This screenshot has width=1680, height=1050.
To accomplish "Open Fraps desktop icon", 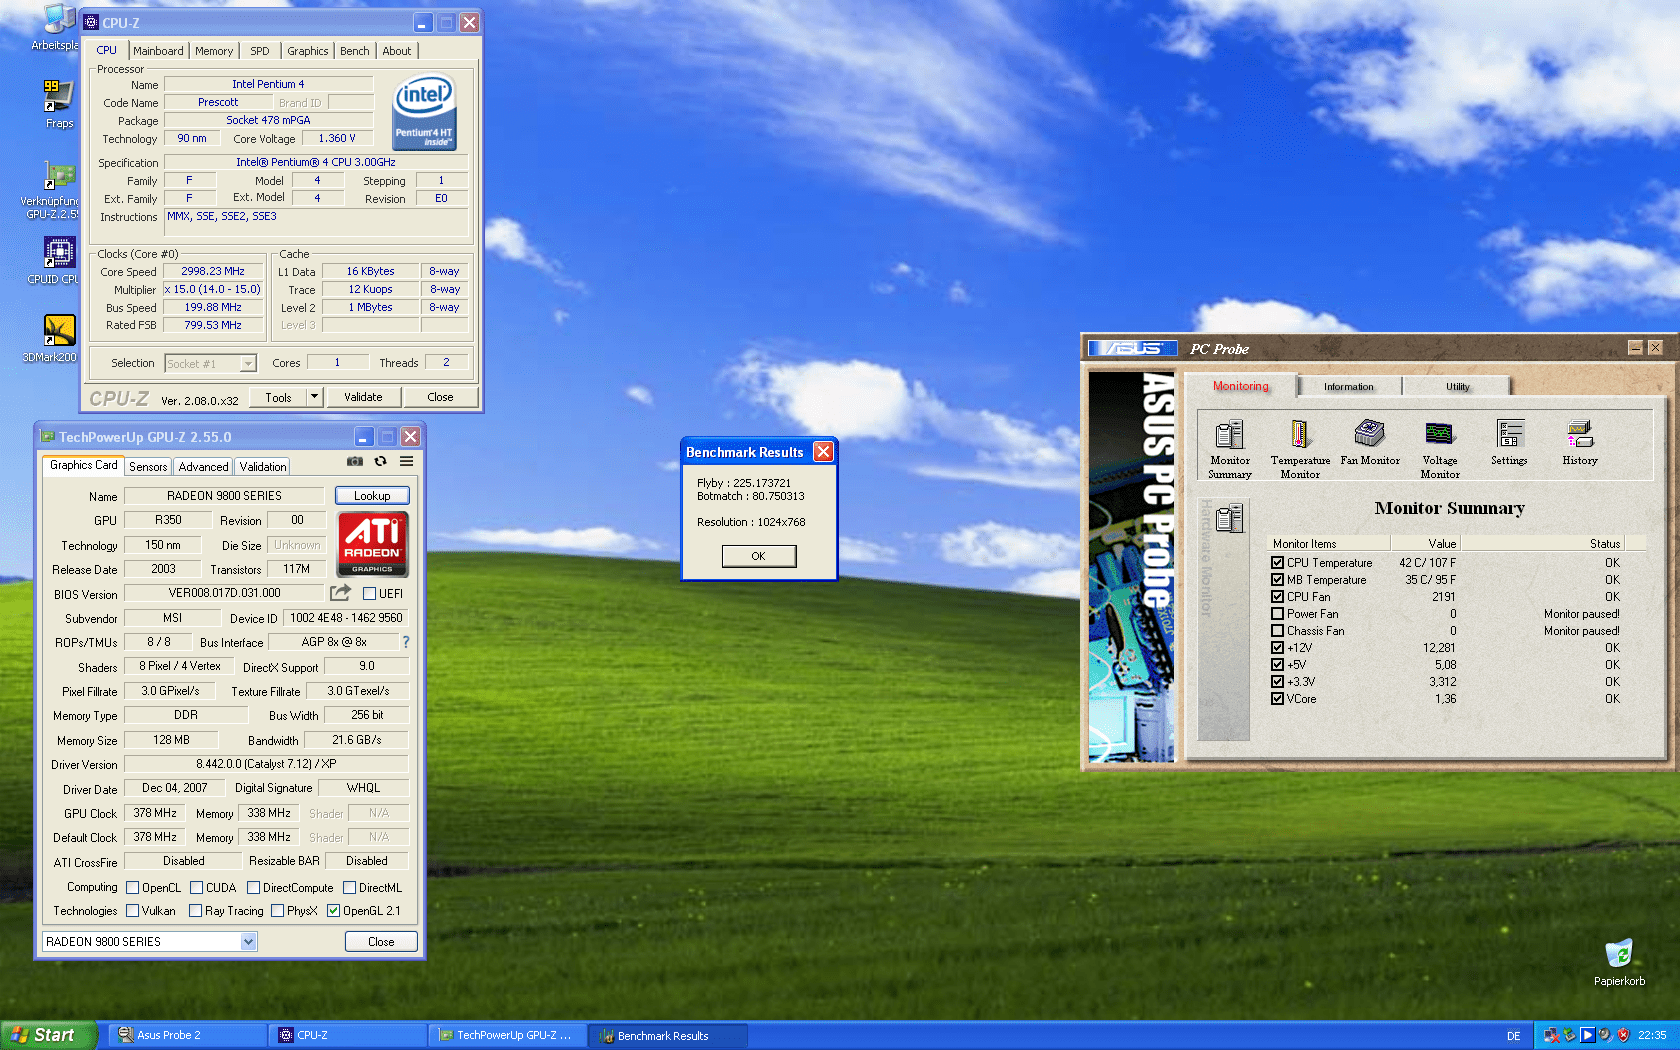I will [58, 104].
